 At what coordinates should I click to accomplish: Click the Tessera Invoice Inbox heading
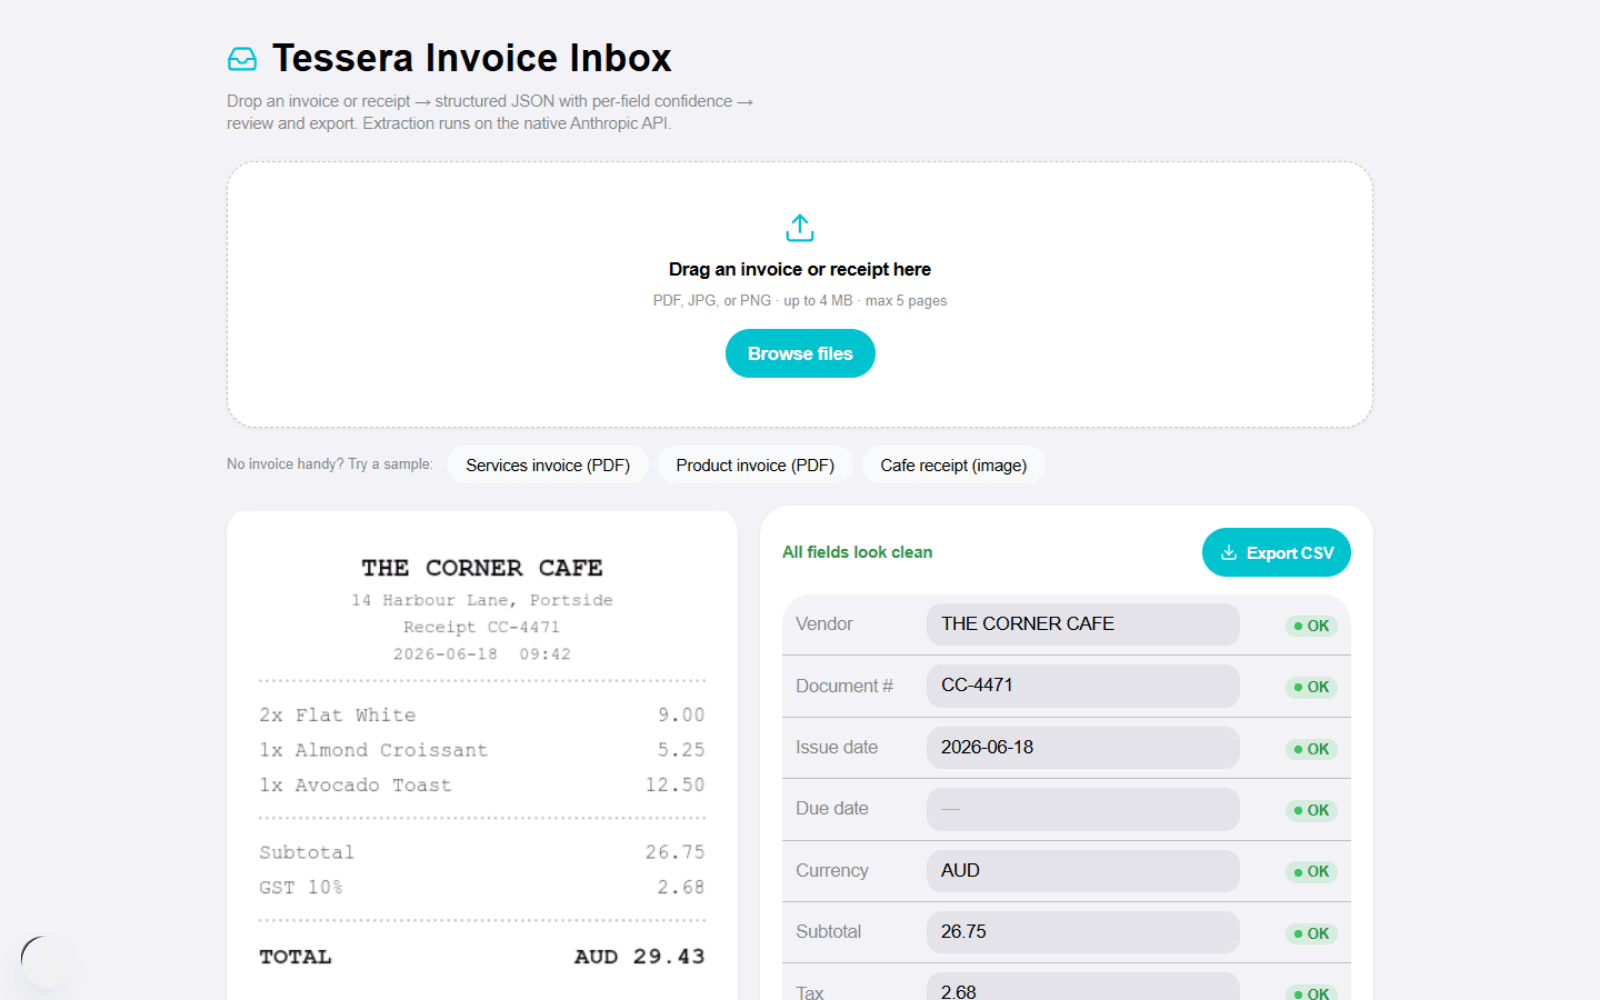click(472, 58)
